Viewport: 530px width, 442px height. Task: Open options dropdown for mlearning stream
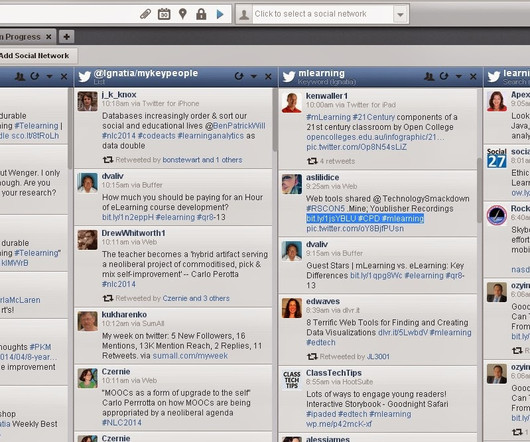tap(459, 77)
